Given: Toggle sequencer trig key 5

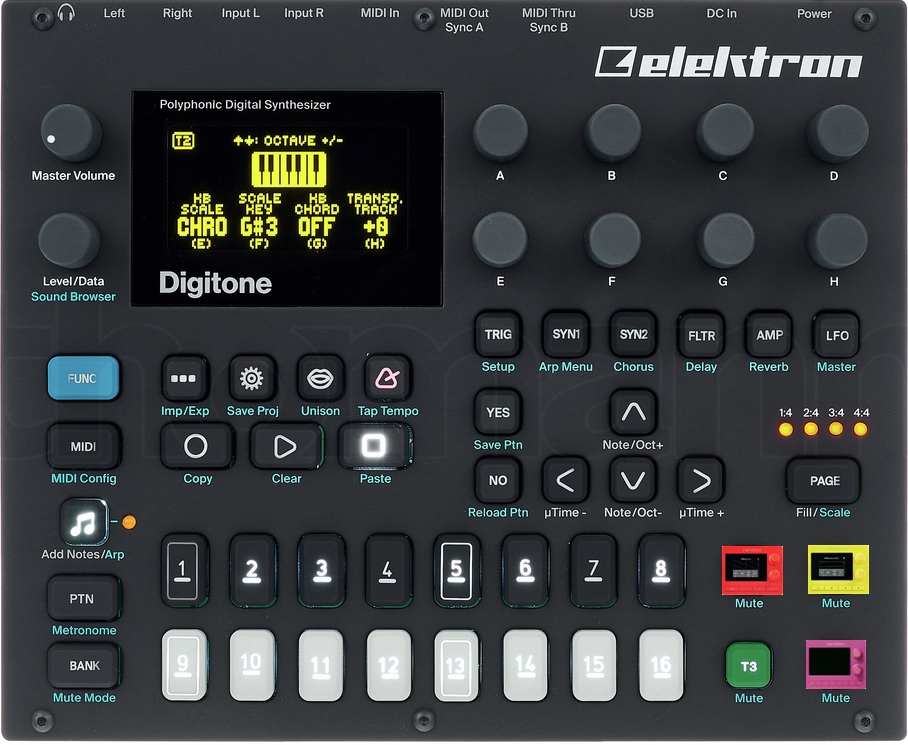Looking at the screenshot, I should pos(456,570).
